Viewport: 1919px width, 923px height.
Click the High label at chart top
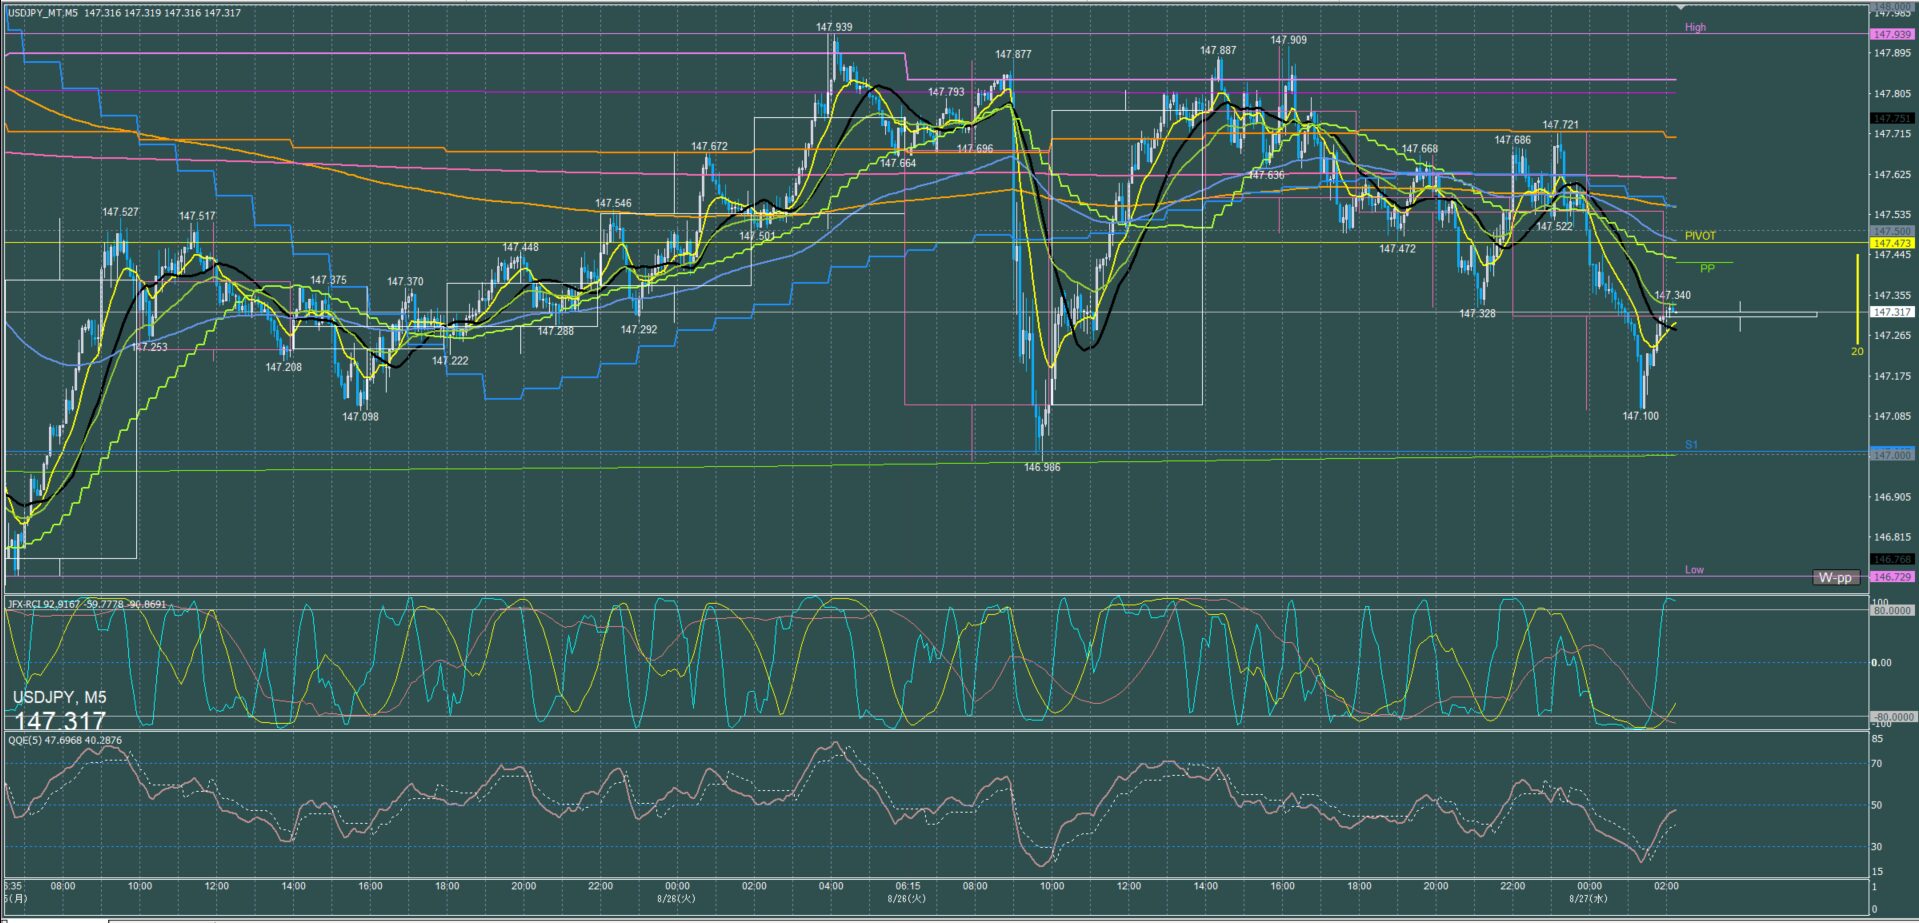tap(1695, 27)
